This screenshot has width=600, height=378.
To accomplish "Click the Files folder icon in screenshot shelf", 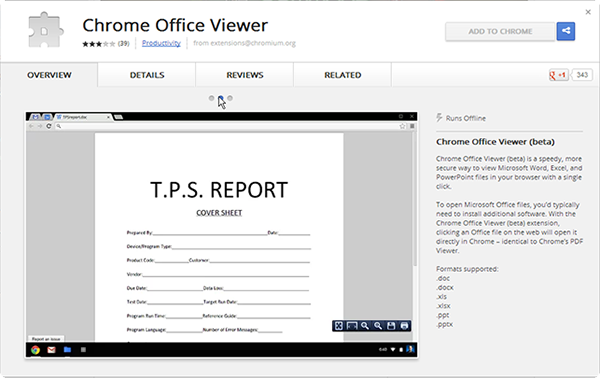I will click(67, 349).
